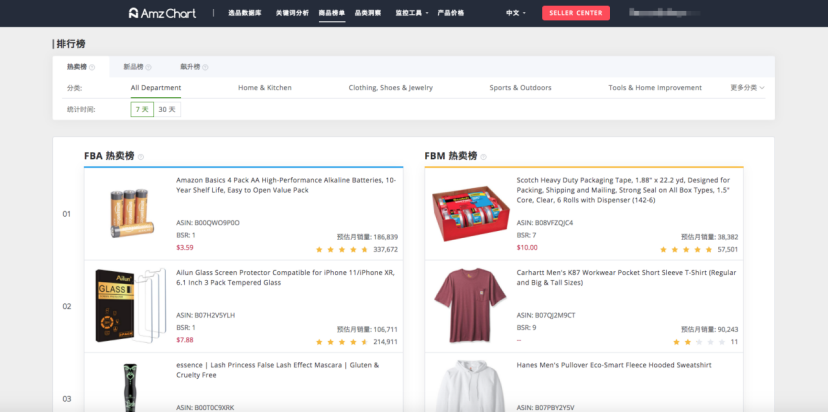This screenshot has width=829, height=412.
Task: Click the SELLER CENTER button
Action: point(576,13)
